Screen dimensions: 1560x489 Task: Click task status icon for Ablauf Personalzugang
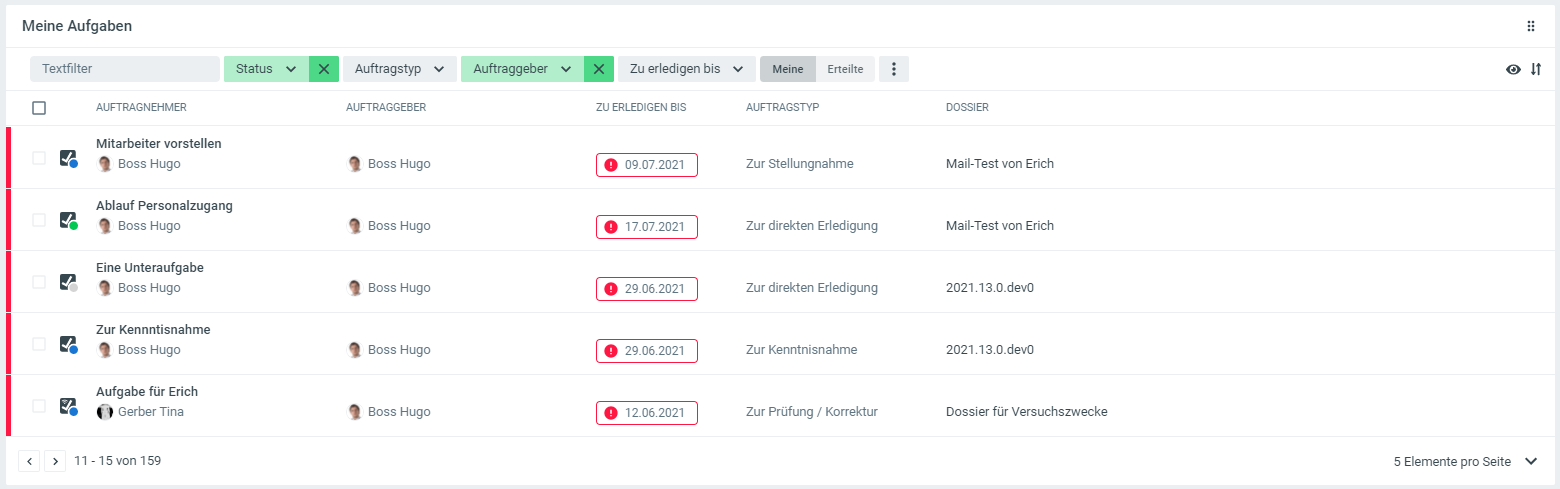[68, 220]
